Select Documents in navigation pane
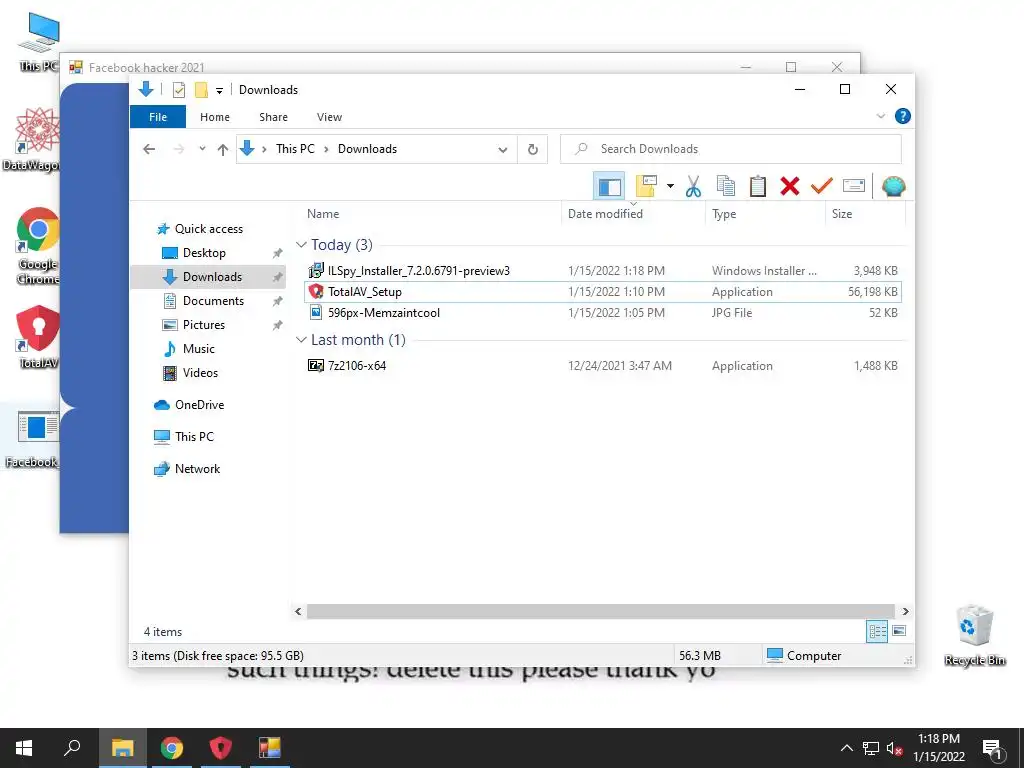The width and height of the screenshot is (1024, 768). pyautogui.click(x=213, y=301)
